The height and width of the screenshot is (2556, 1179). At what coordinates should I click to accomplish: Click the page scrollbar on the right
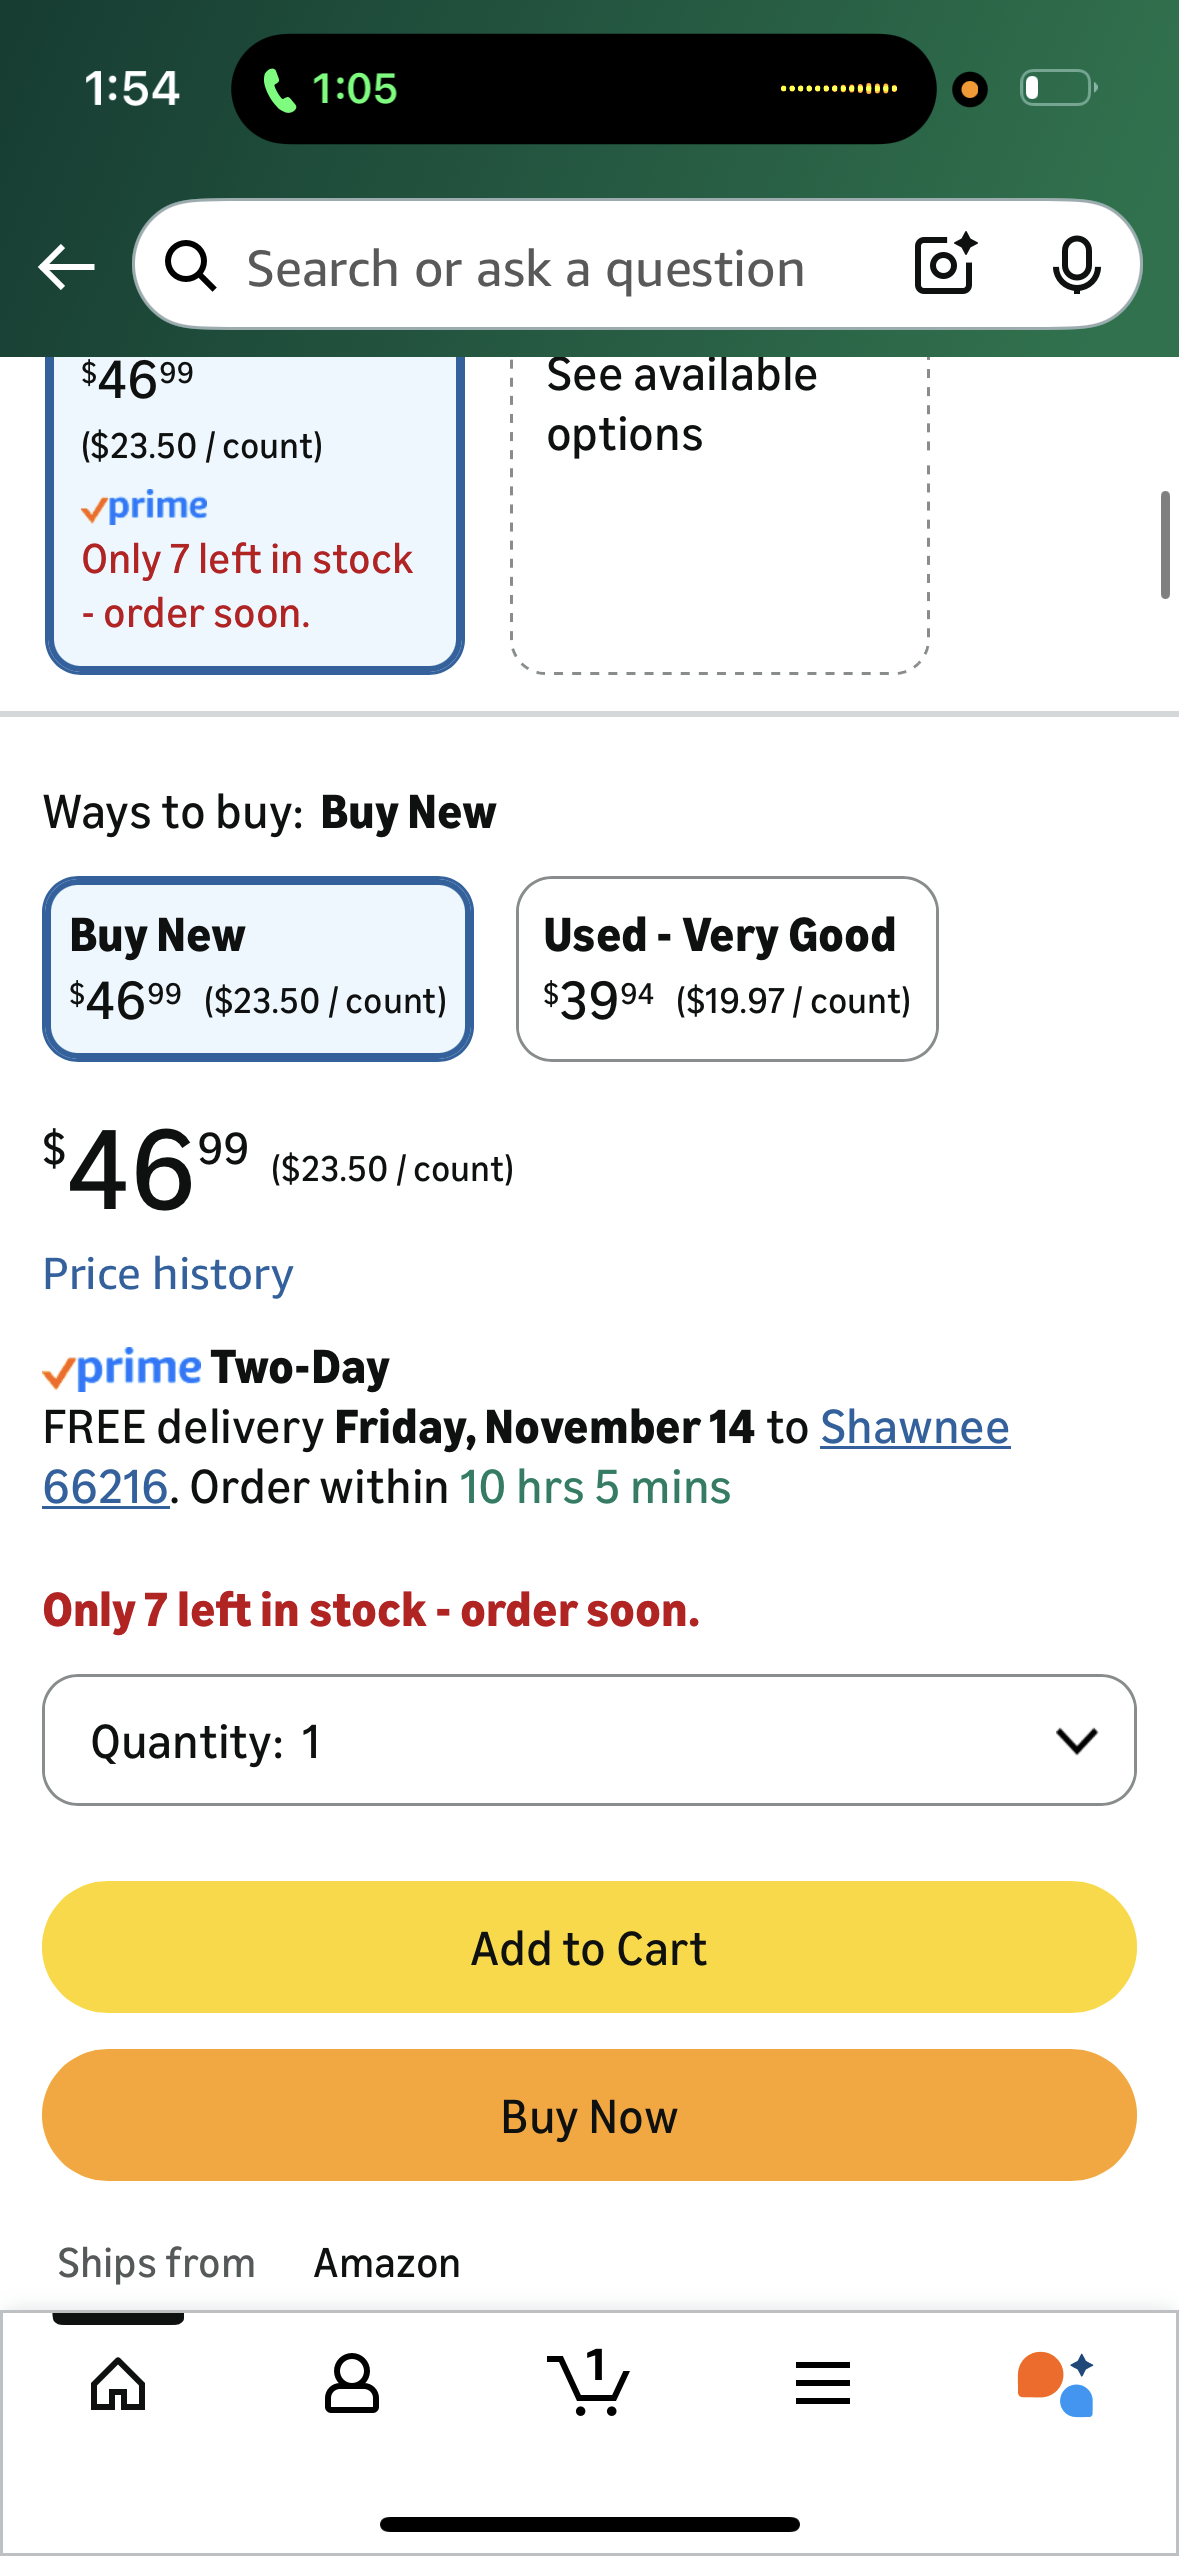pyautogui.click(x=1165, y=545)
